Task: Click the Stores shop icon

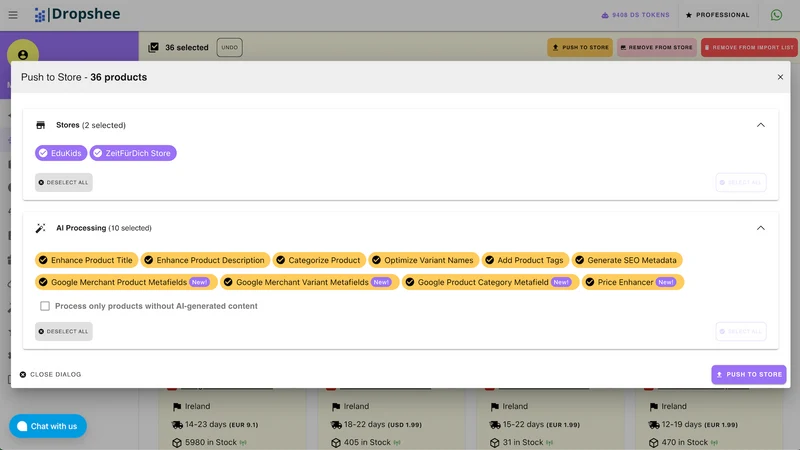Action: pos(40,125)
